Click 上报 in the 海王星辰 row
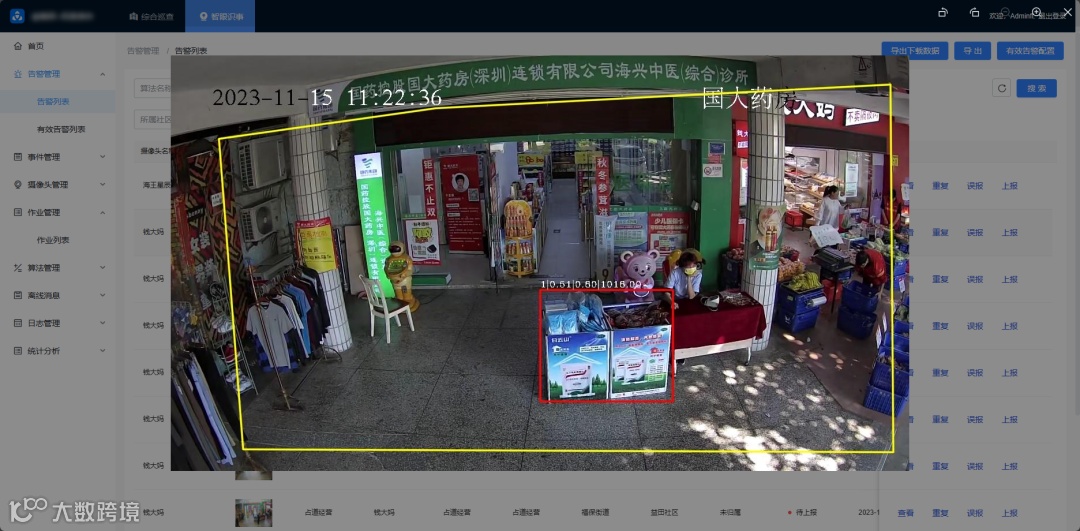The width and height of the screenshot is (1080, 531). [x=1009, y=185]
